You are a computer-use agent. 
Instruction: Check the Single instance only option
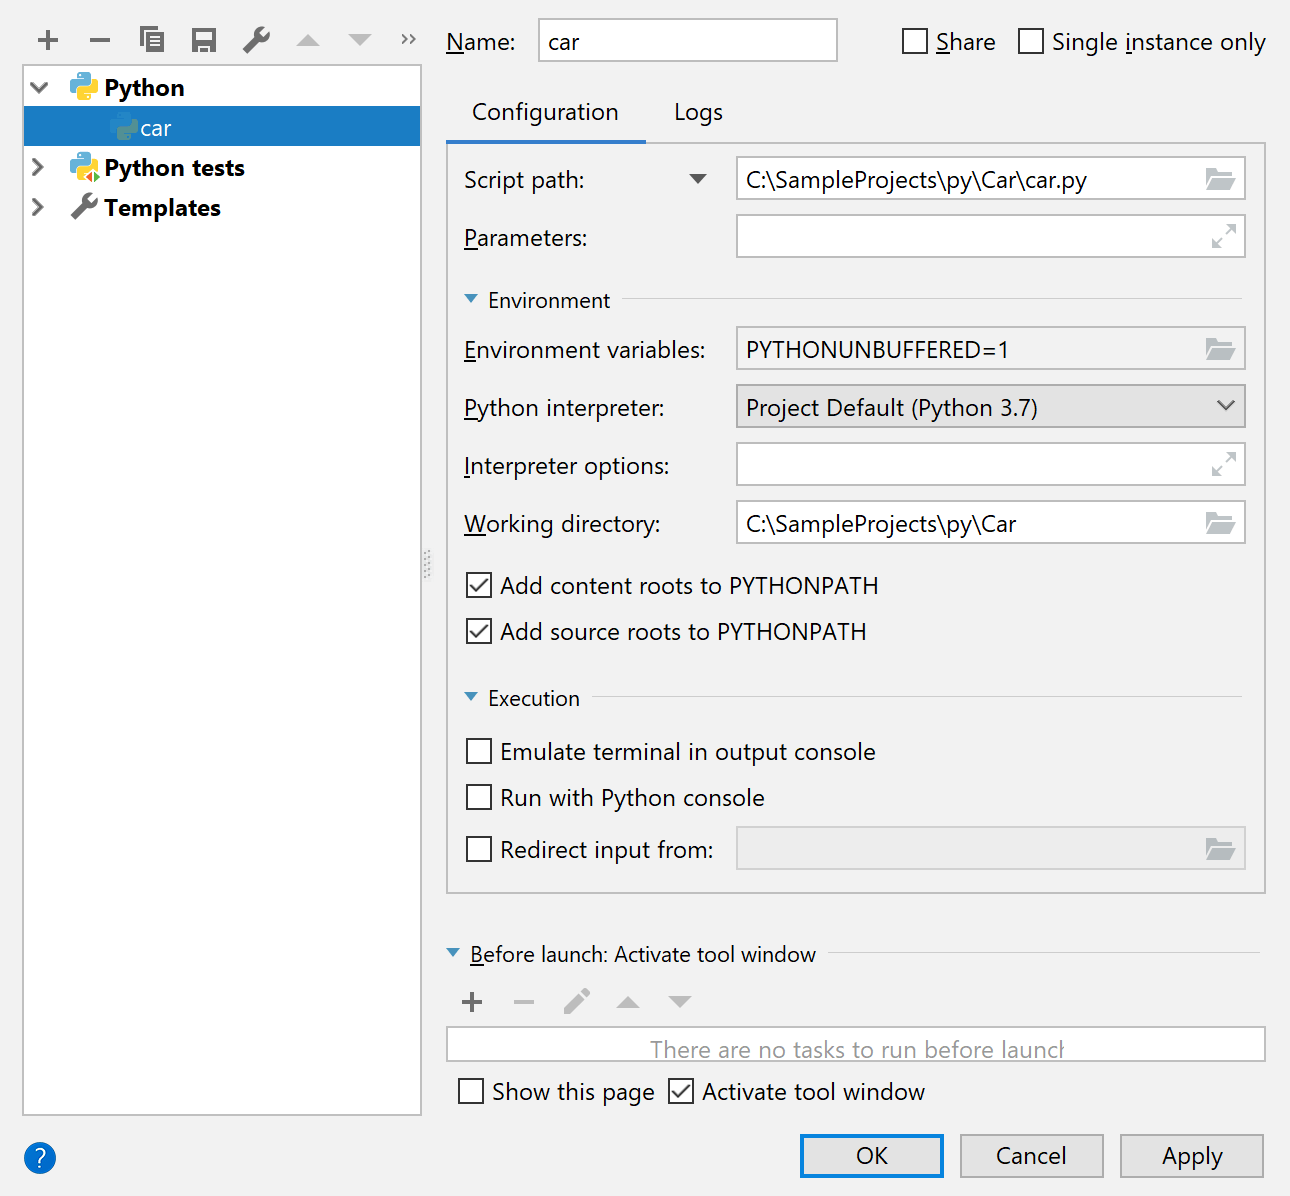[x=1031, y=41]
